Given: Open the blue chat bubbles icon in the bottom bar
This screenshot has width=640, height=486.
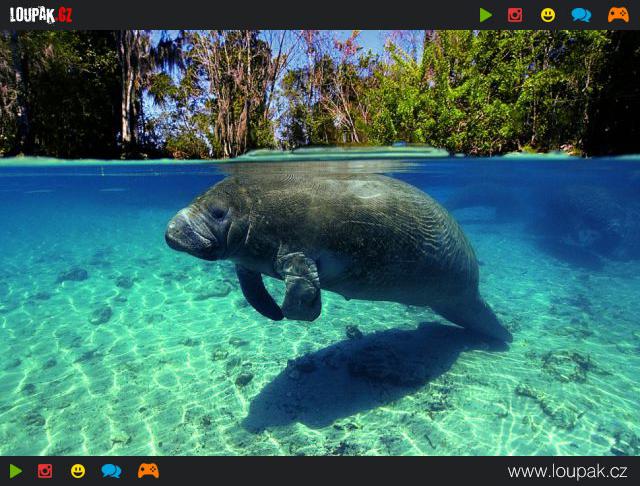Looking at the screenshot, I should [111, 471].
